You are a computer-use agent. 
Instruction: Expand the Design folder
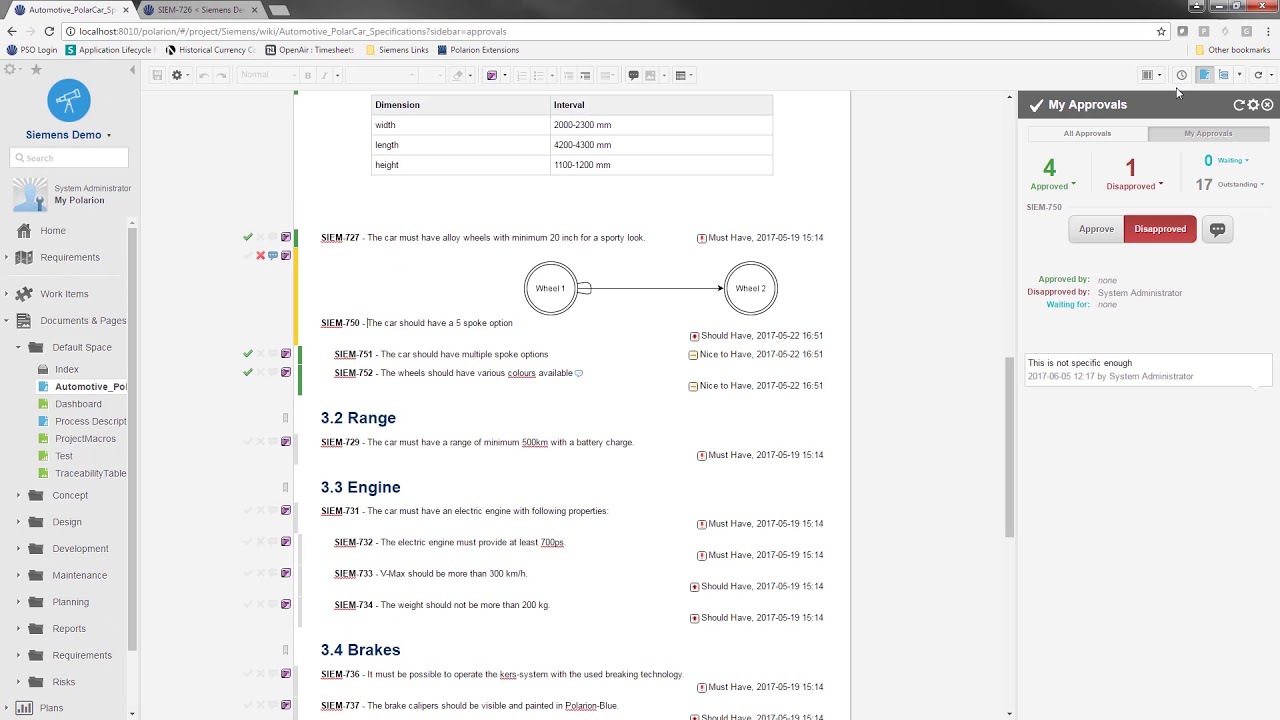(18, 522)
